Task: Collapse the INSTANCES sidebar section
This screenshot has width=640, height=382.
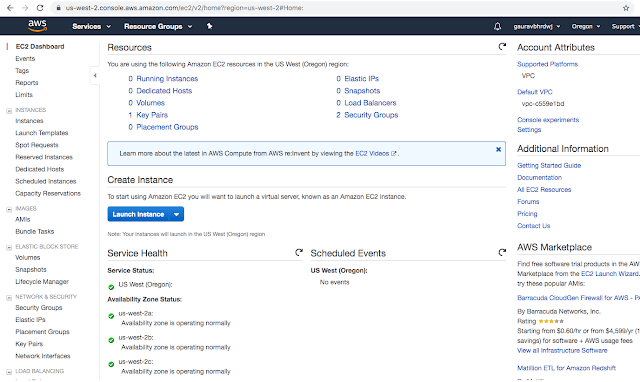Action: pos(9,111)
